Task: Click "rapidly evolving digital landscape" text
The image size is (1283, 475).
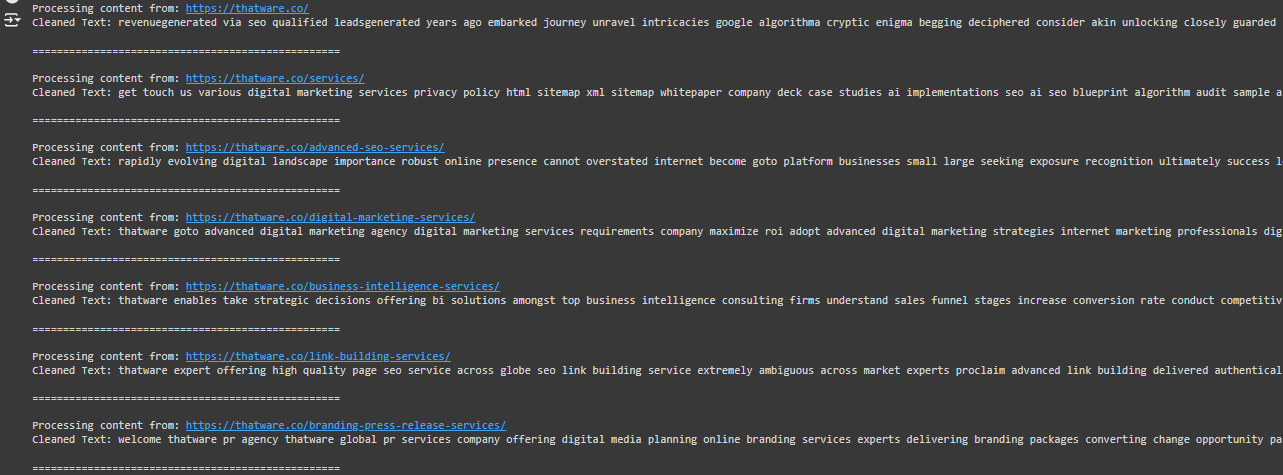Action: 223,161
